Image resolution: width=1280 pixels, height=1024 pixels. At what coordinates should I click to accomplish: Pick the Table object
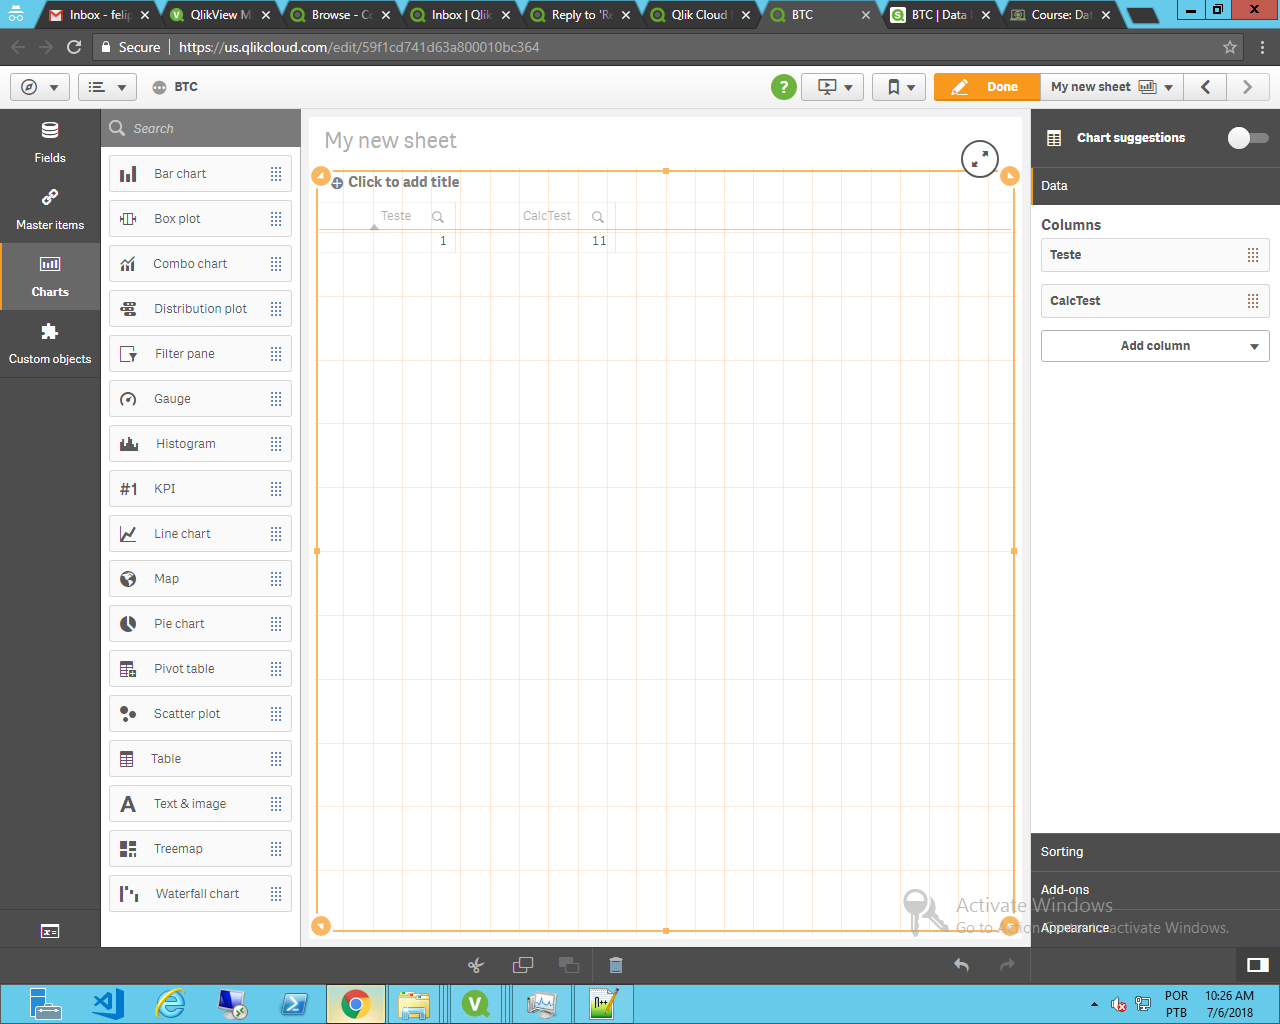[x=200, y=759]
